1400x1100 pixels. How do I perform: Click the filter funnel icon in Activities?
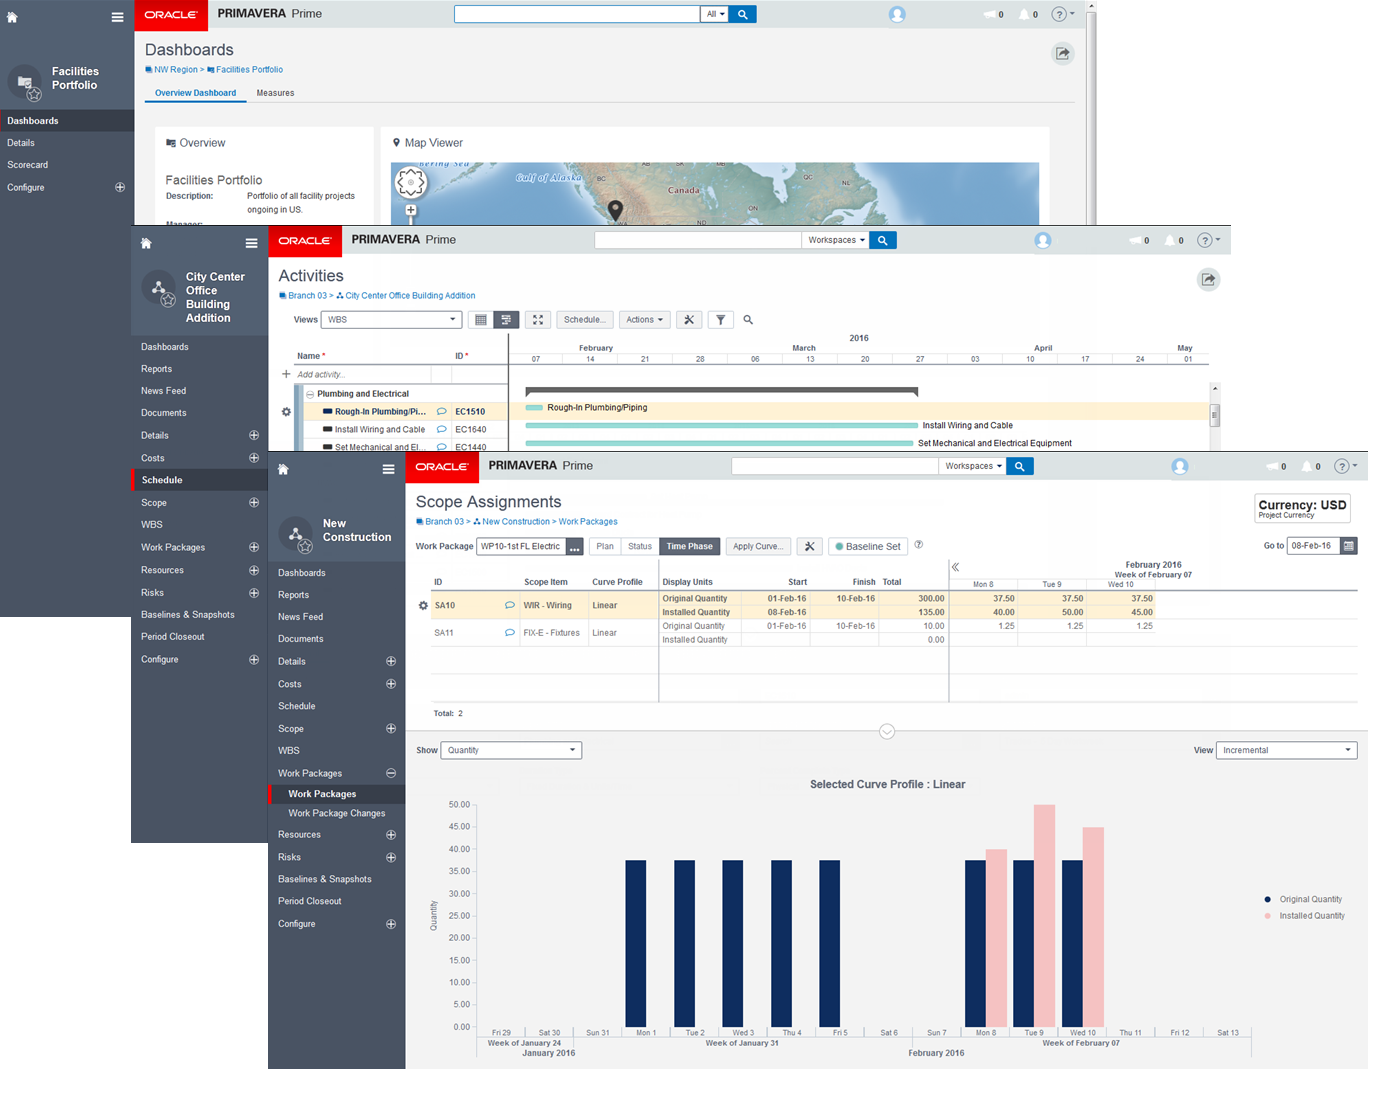[720, 320]
